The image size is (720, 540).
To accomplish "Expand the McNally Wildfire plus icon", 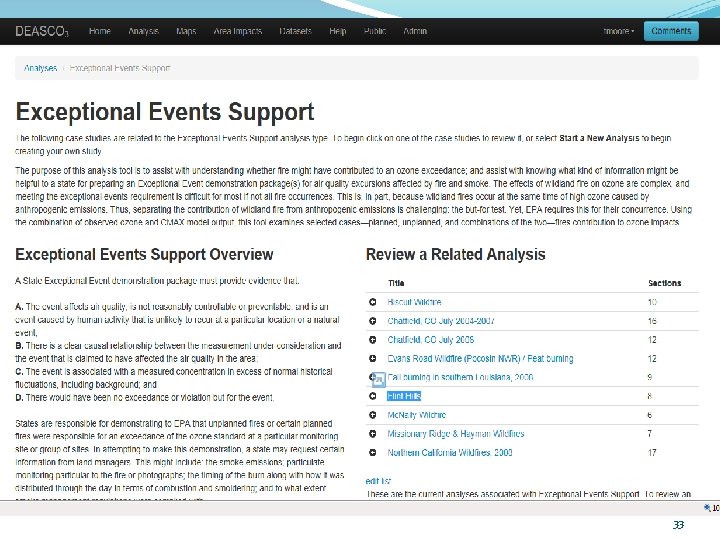I will (x=372, y=415).
